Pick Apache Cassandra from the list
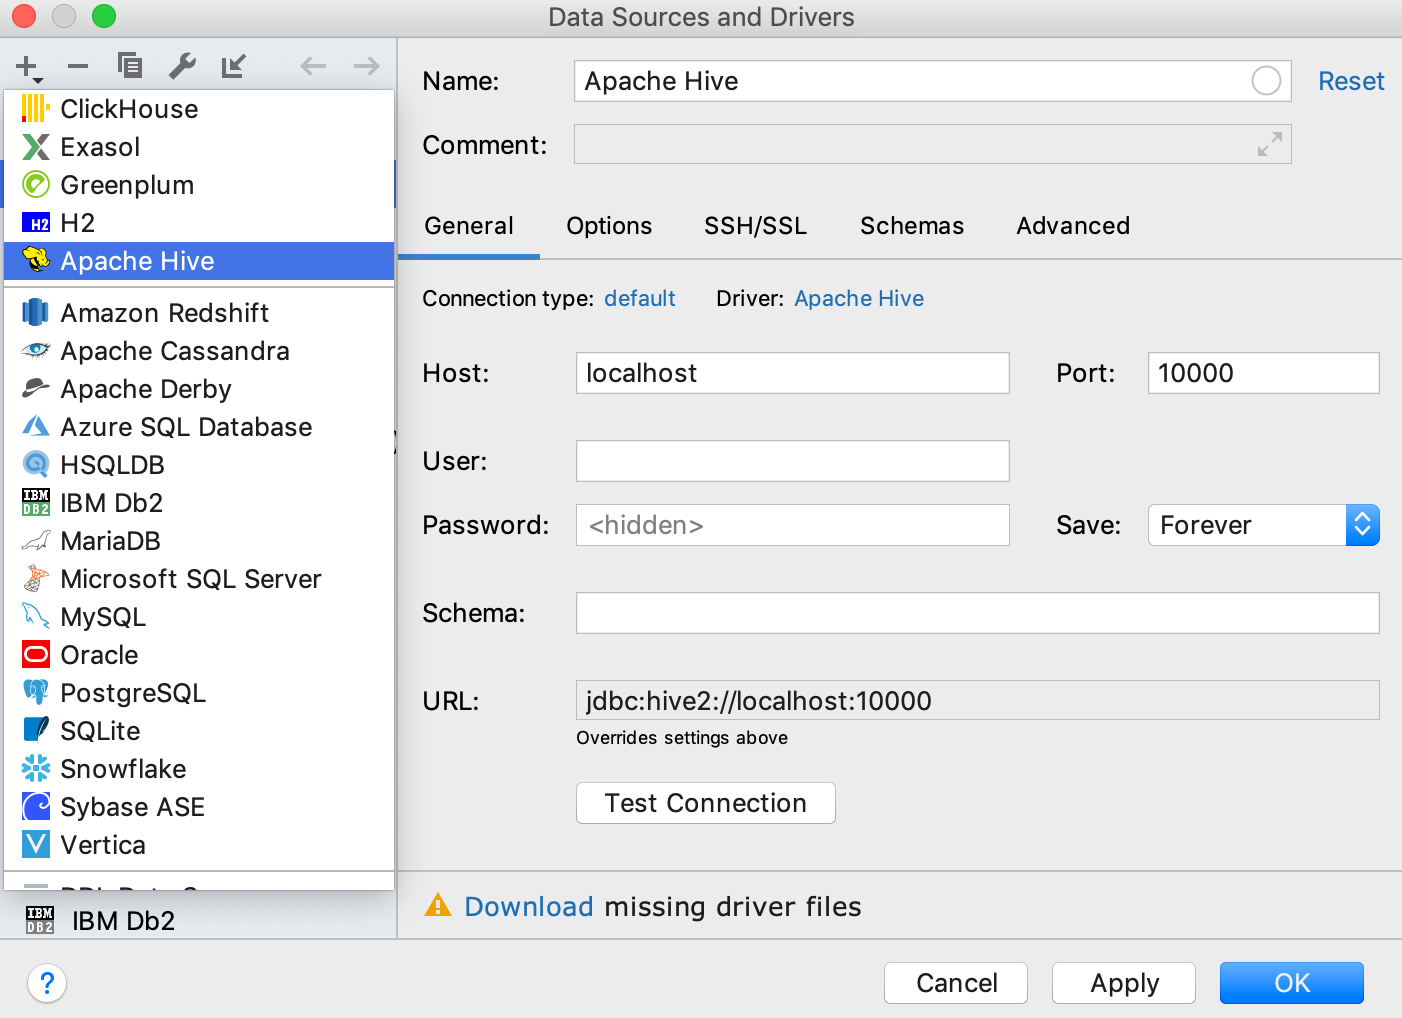 200,351
